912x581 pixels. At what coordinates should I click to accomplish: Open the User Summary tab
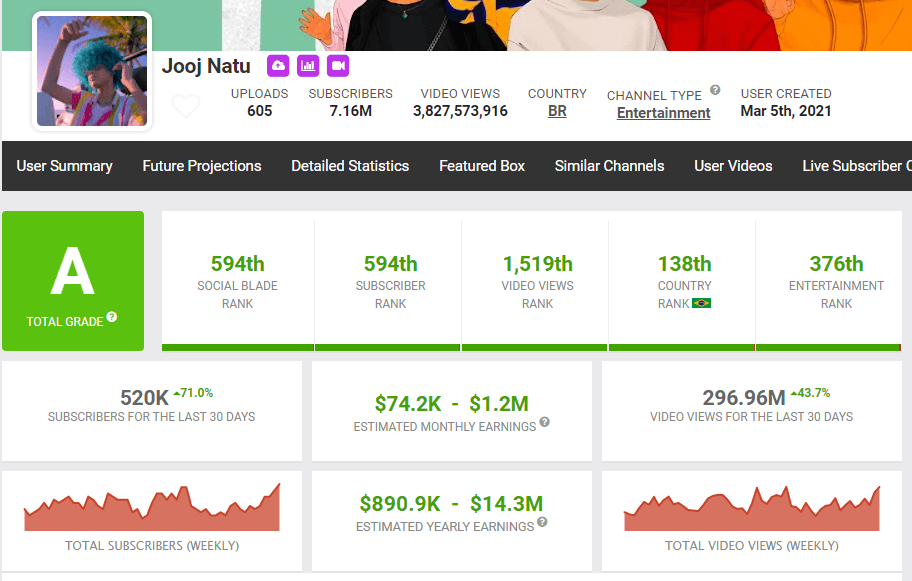pos(65,166)
